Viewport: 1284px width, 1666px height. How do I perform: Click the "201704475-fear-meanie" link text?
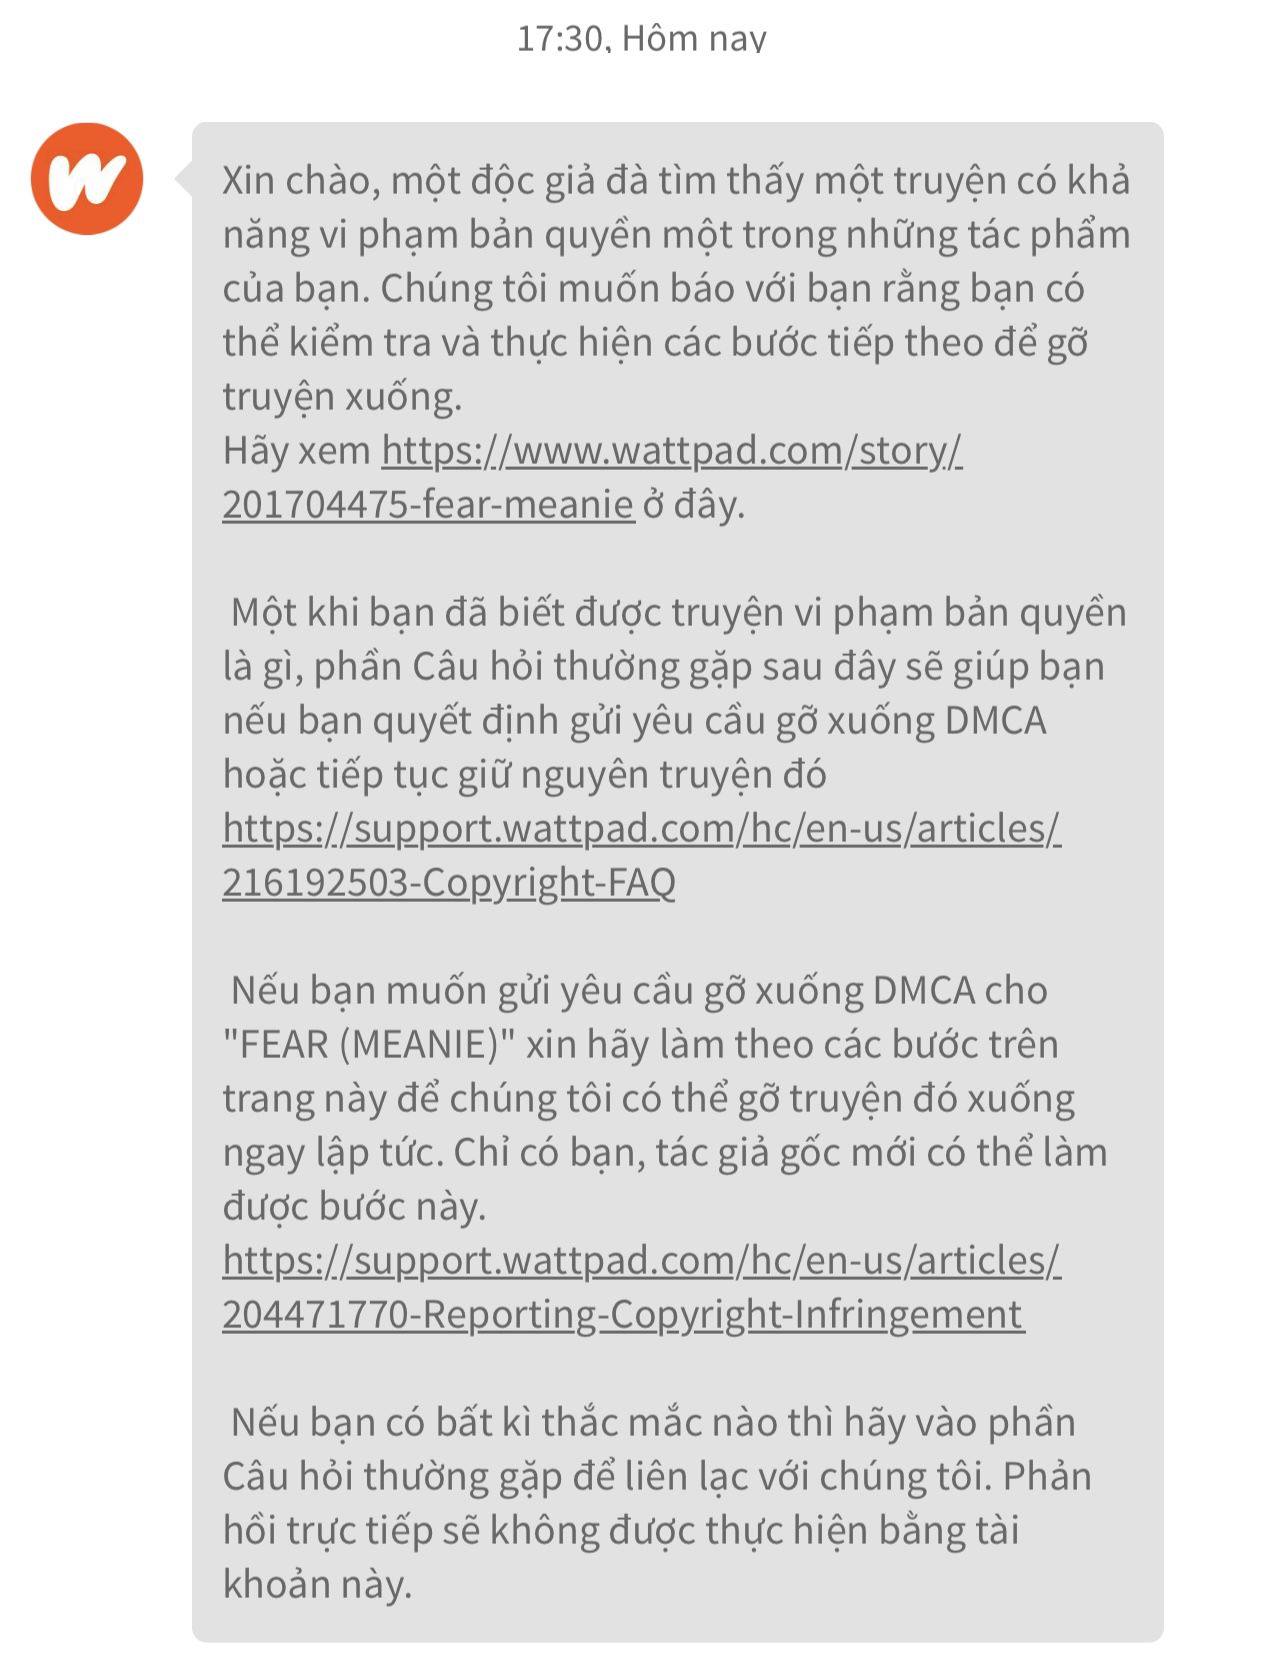[428, 504]
